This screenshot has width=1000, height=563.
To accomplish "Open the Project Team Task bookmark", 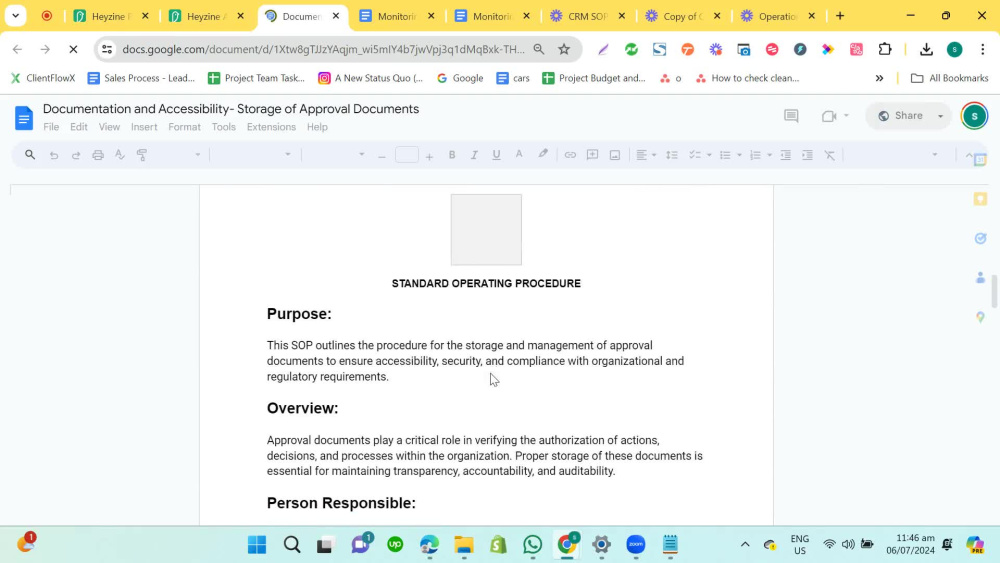I will 256,78.
